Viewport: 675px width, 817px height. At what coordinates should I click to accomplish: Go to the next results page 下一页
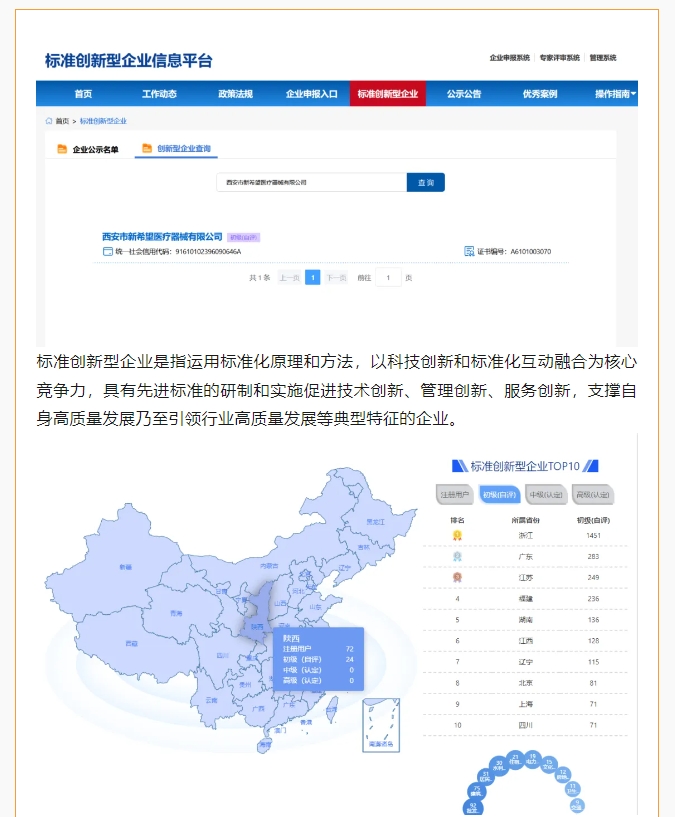[336, 278]
